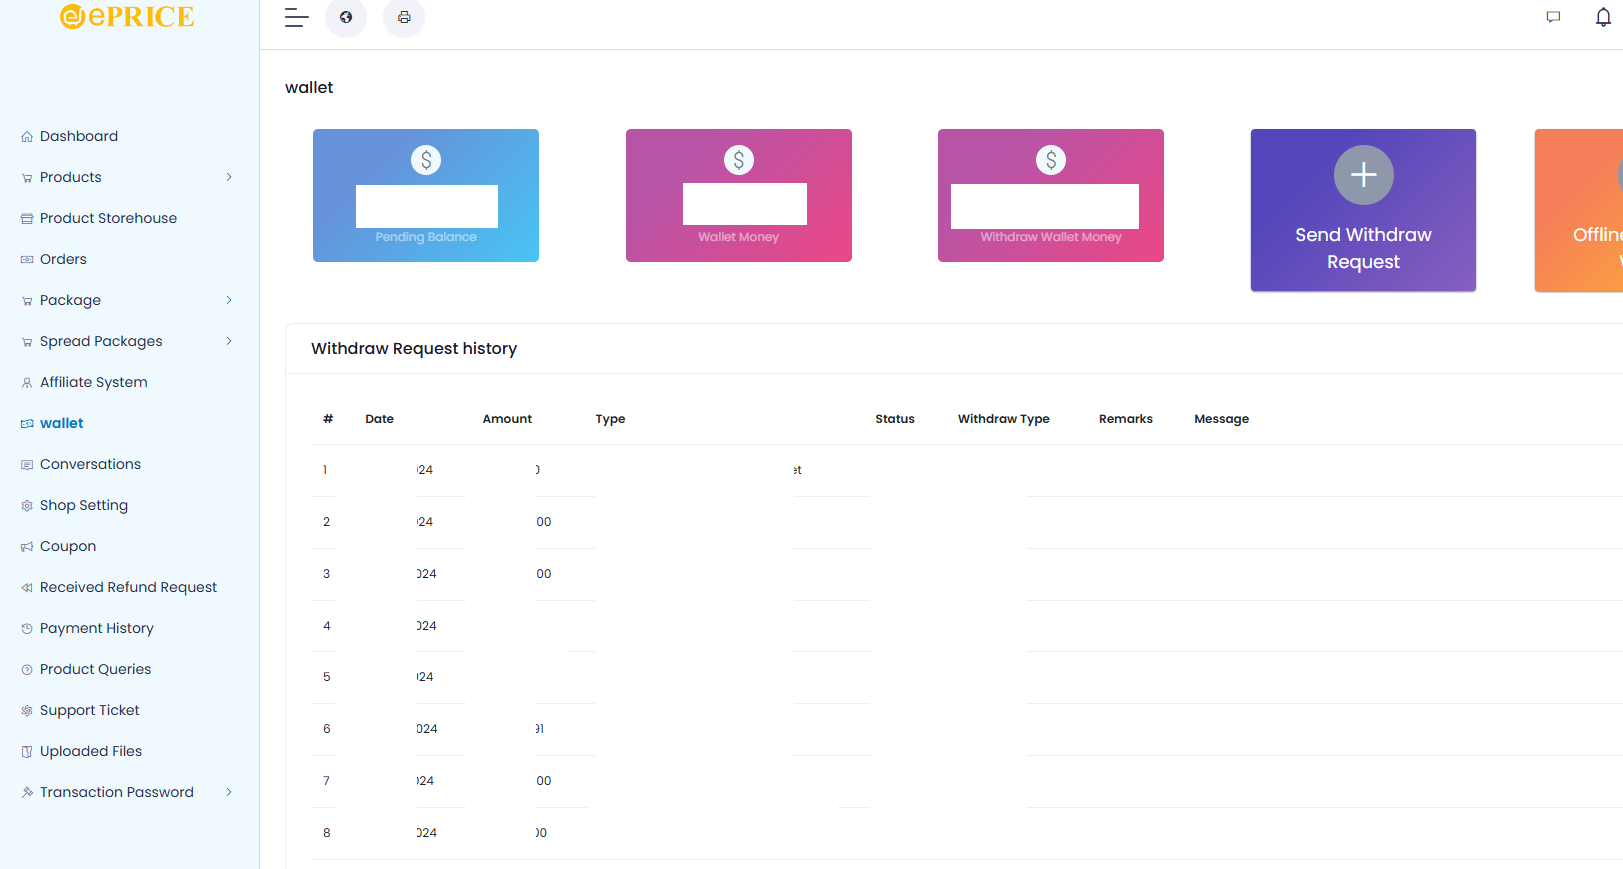The height and width of the screenshot is (869, 1623).
Task: Expand the Spread Packages submenu chevron
Action: pos(229,341)
